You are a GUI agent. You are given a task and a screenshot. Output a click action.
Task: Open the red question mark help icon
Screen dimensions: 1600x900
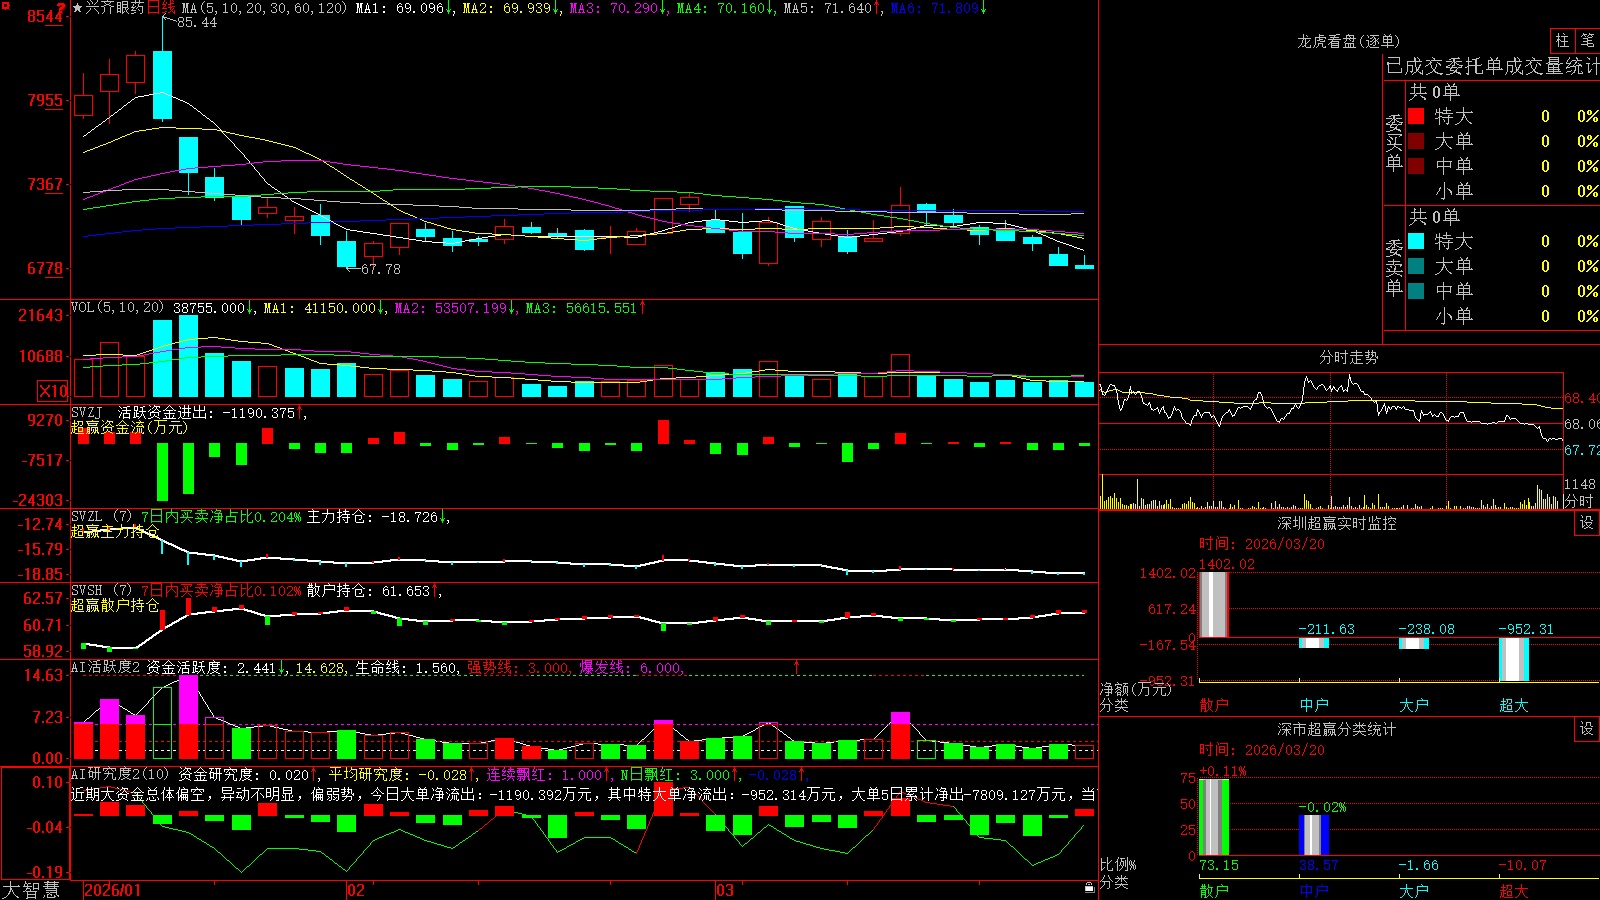[62, 8]
